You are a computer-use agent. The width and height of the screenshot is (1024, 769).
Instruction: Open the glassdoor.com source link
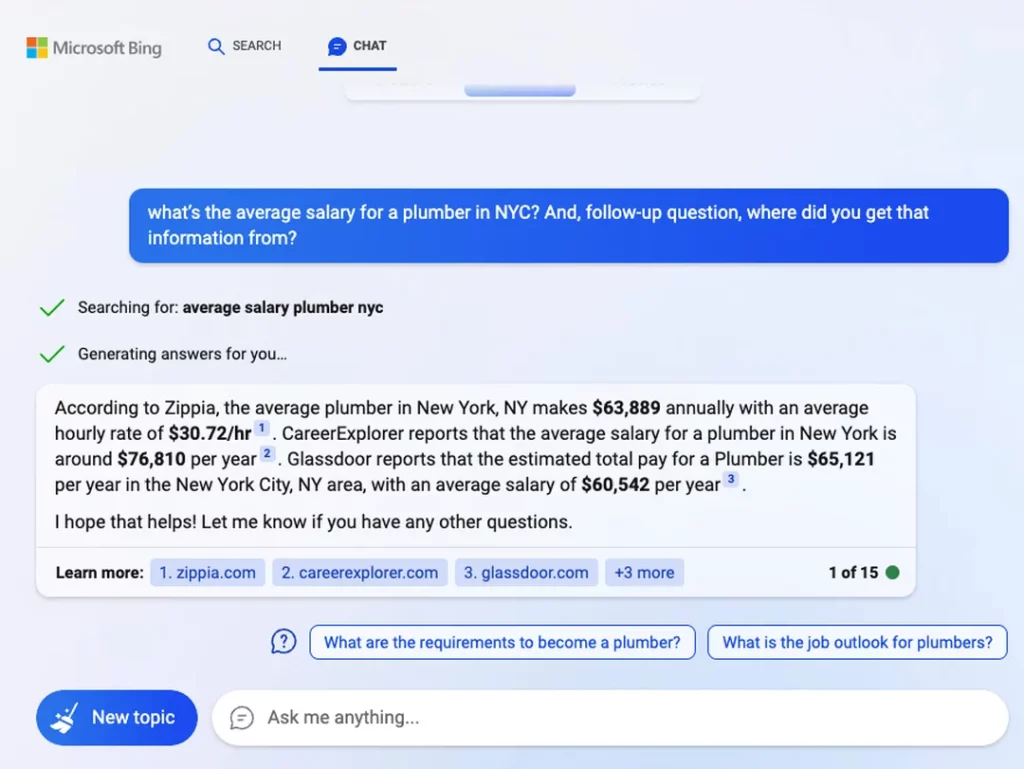[x=526, y=573]
